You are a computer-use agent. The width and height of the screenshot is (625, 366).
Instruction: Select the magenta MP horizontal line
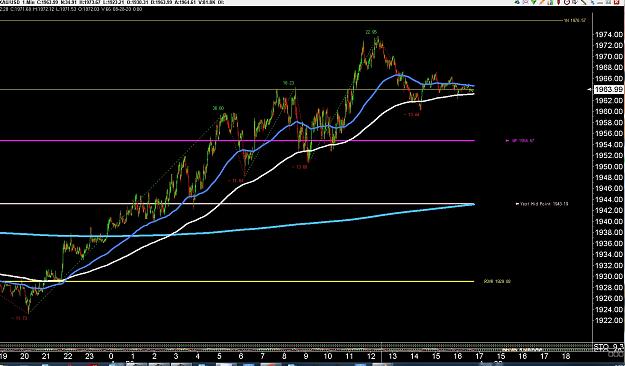(x=237, y=140)
